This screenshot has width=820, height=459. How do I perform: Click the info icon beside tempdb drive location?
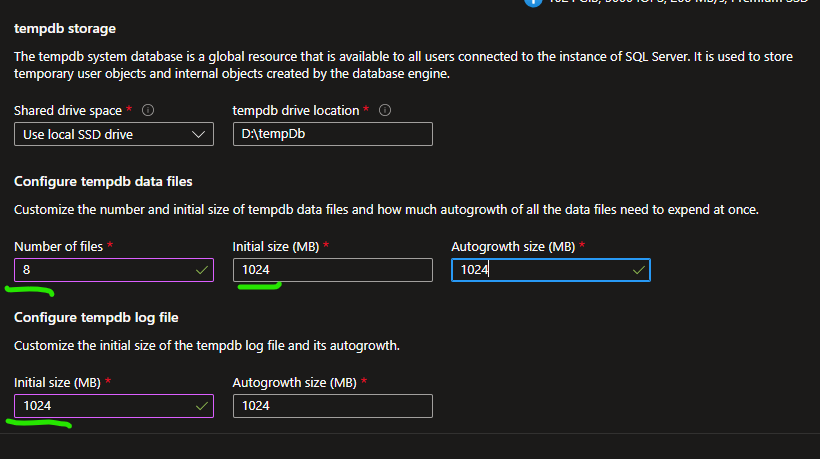(385, 110)
